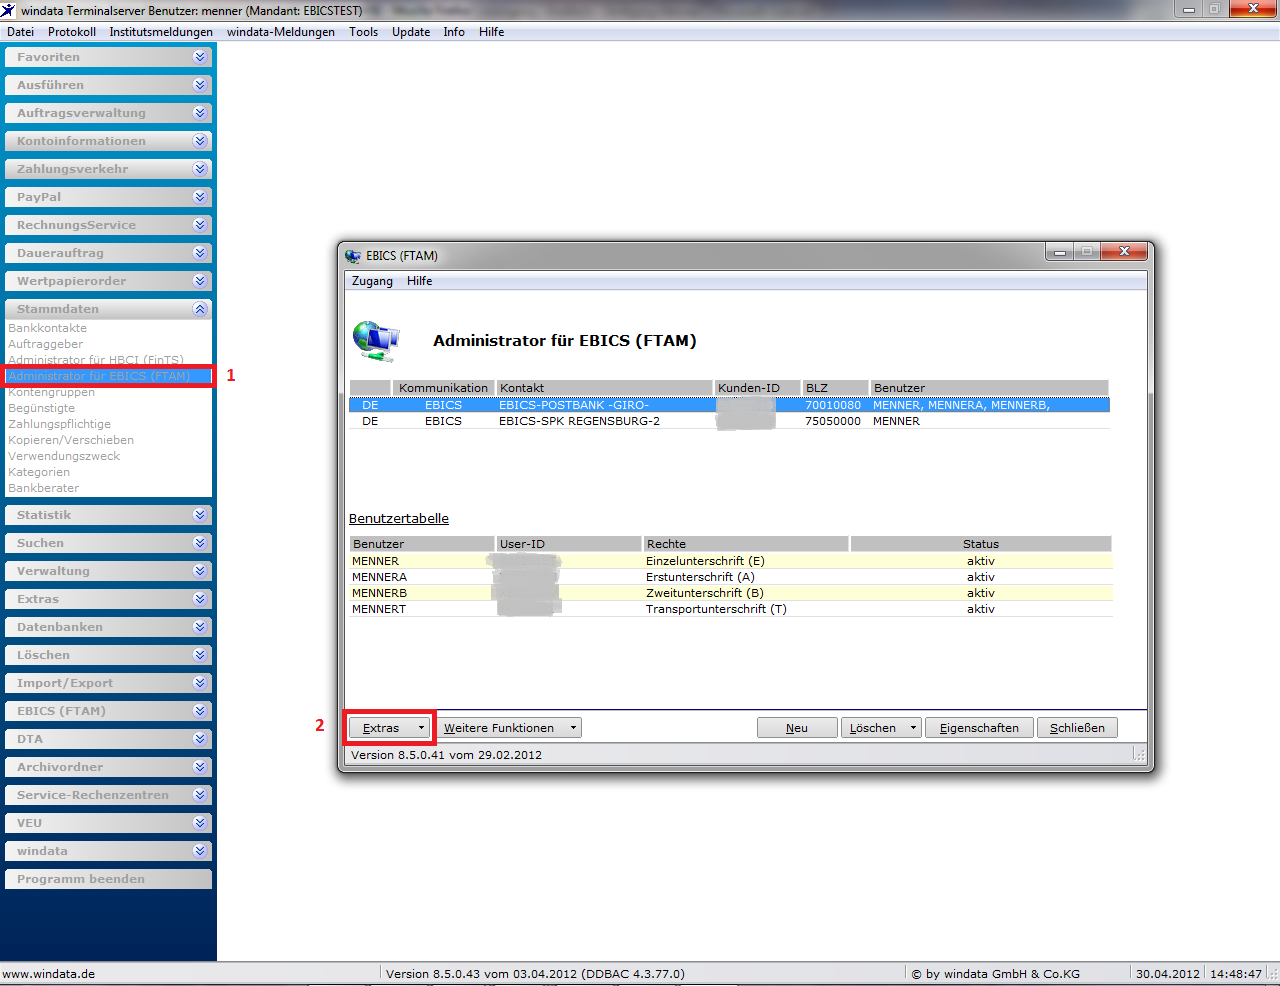1280x986 pixels.
Task: Open the Extras dropdown button in the EBICS dialog
Action: point(390,728)
